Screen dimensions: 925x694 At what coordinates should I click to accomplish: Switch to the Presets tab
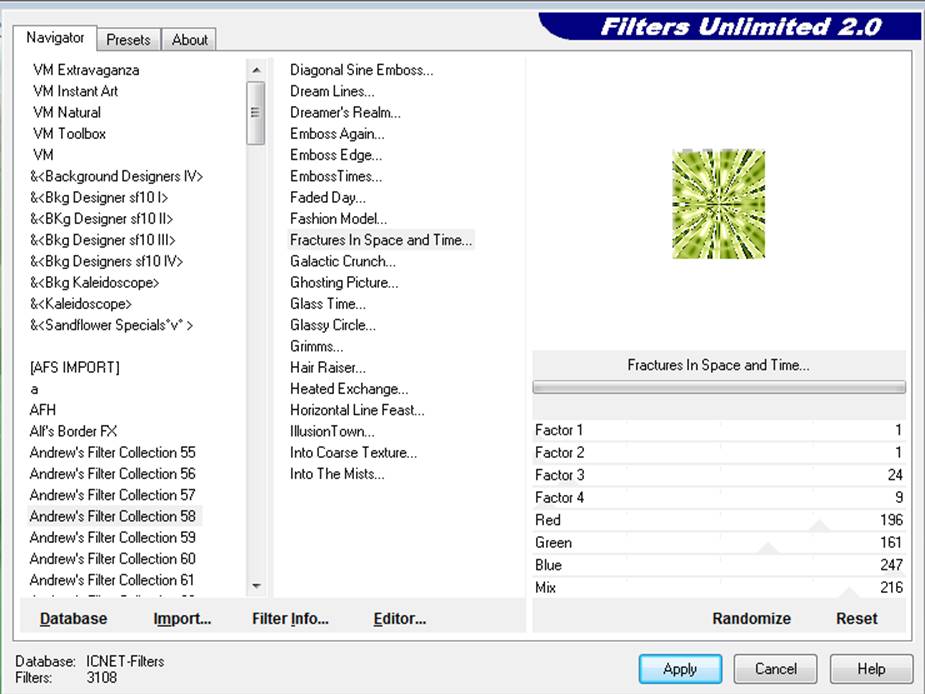click(x=128, y=40)
